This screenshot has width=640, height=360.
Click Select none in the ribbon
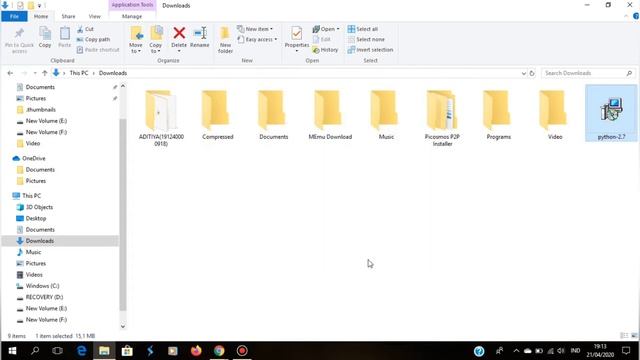366,39
